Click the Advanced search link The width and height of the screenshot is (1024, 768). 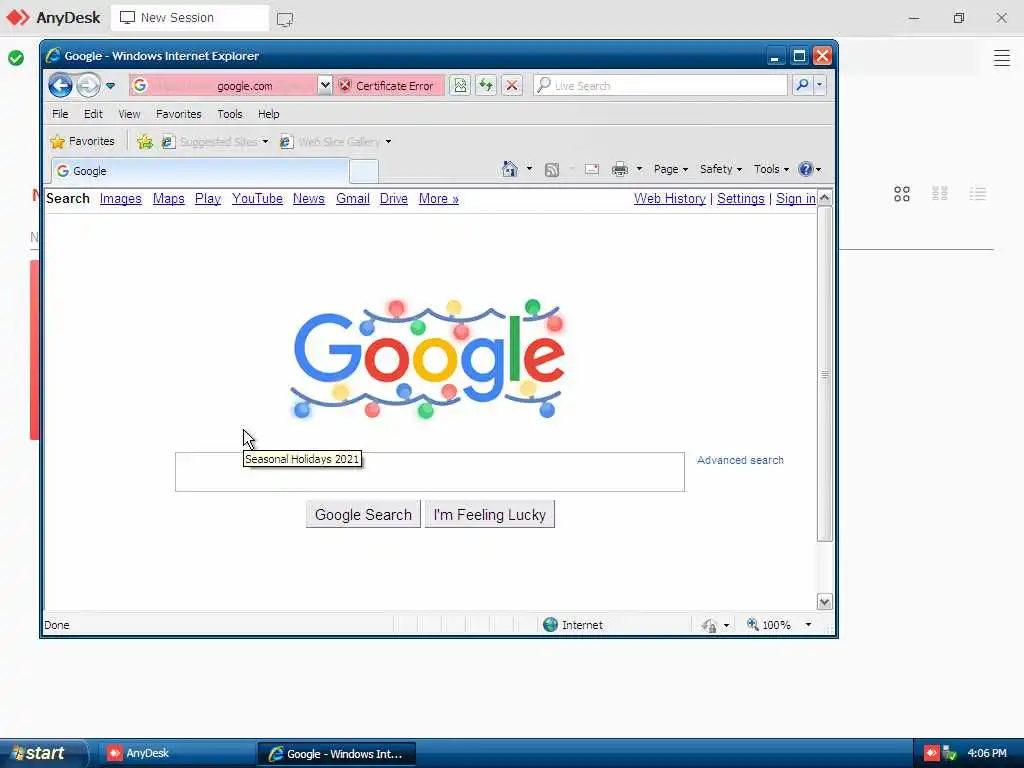740,460
